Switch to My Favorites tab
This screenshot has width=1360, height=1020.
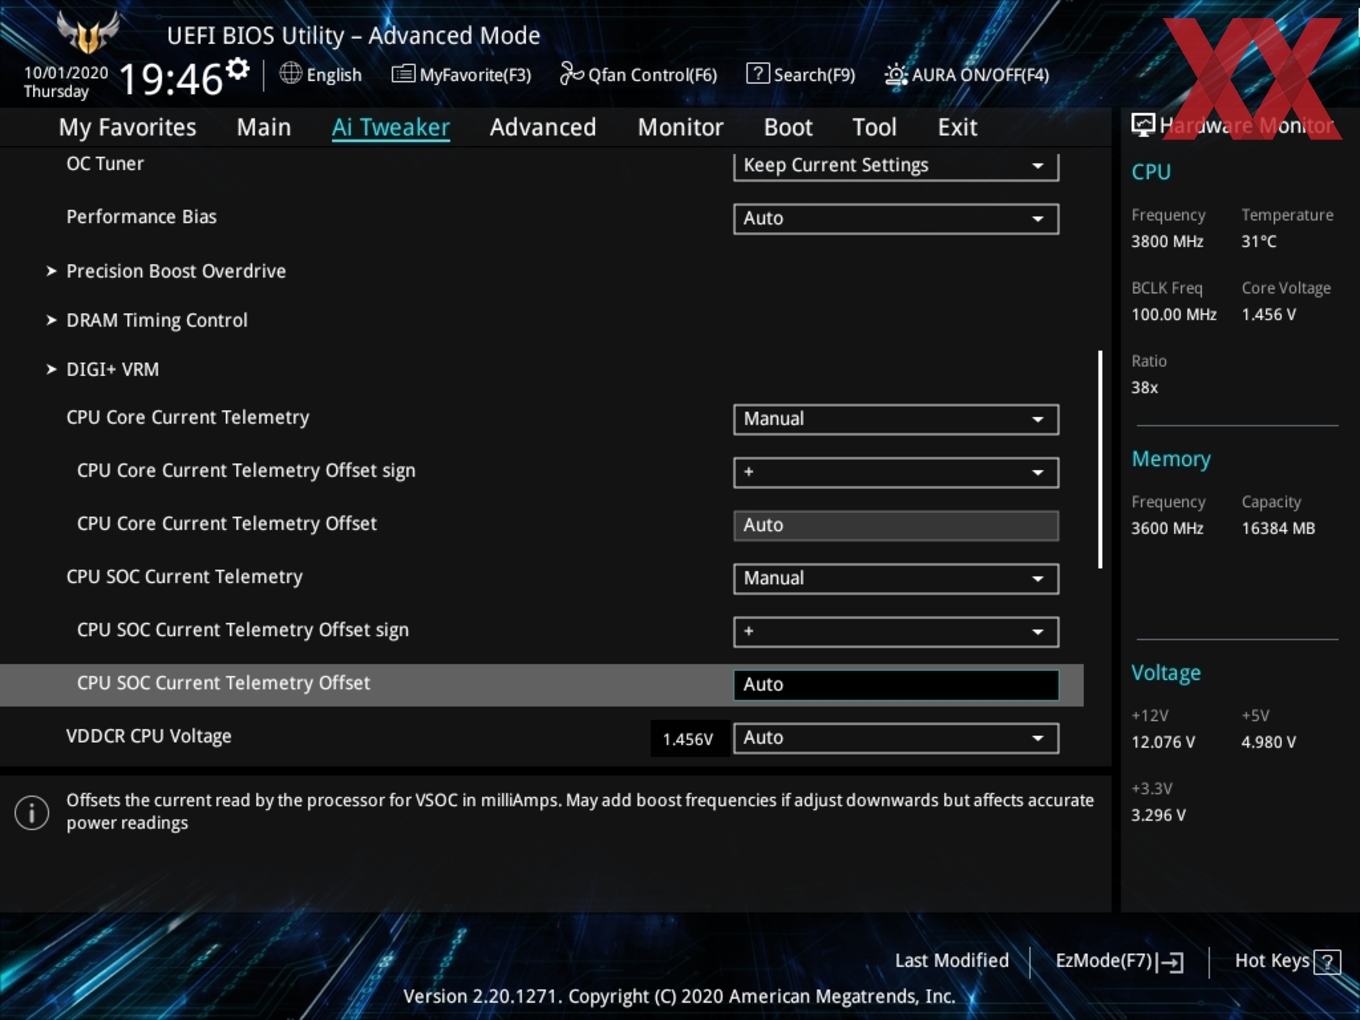127,127
